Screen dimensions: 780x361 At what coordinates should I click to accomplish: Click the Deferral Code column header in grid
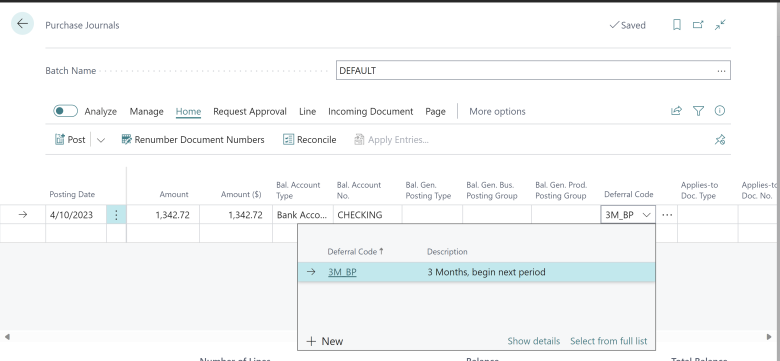[629, 194]
